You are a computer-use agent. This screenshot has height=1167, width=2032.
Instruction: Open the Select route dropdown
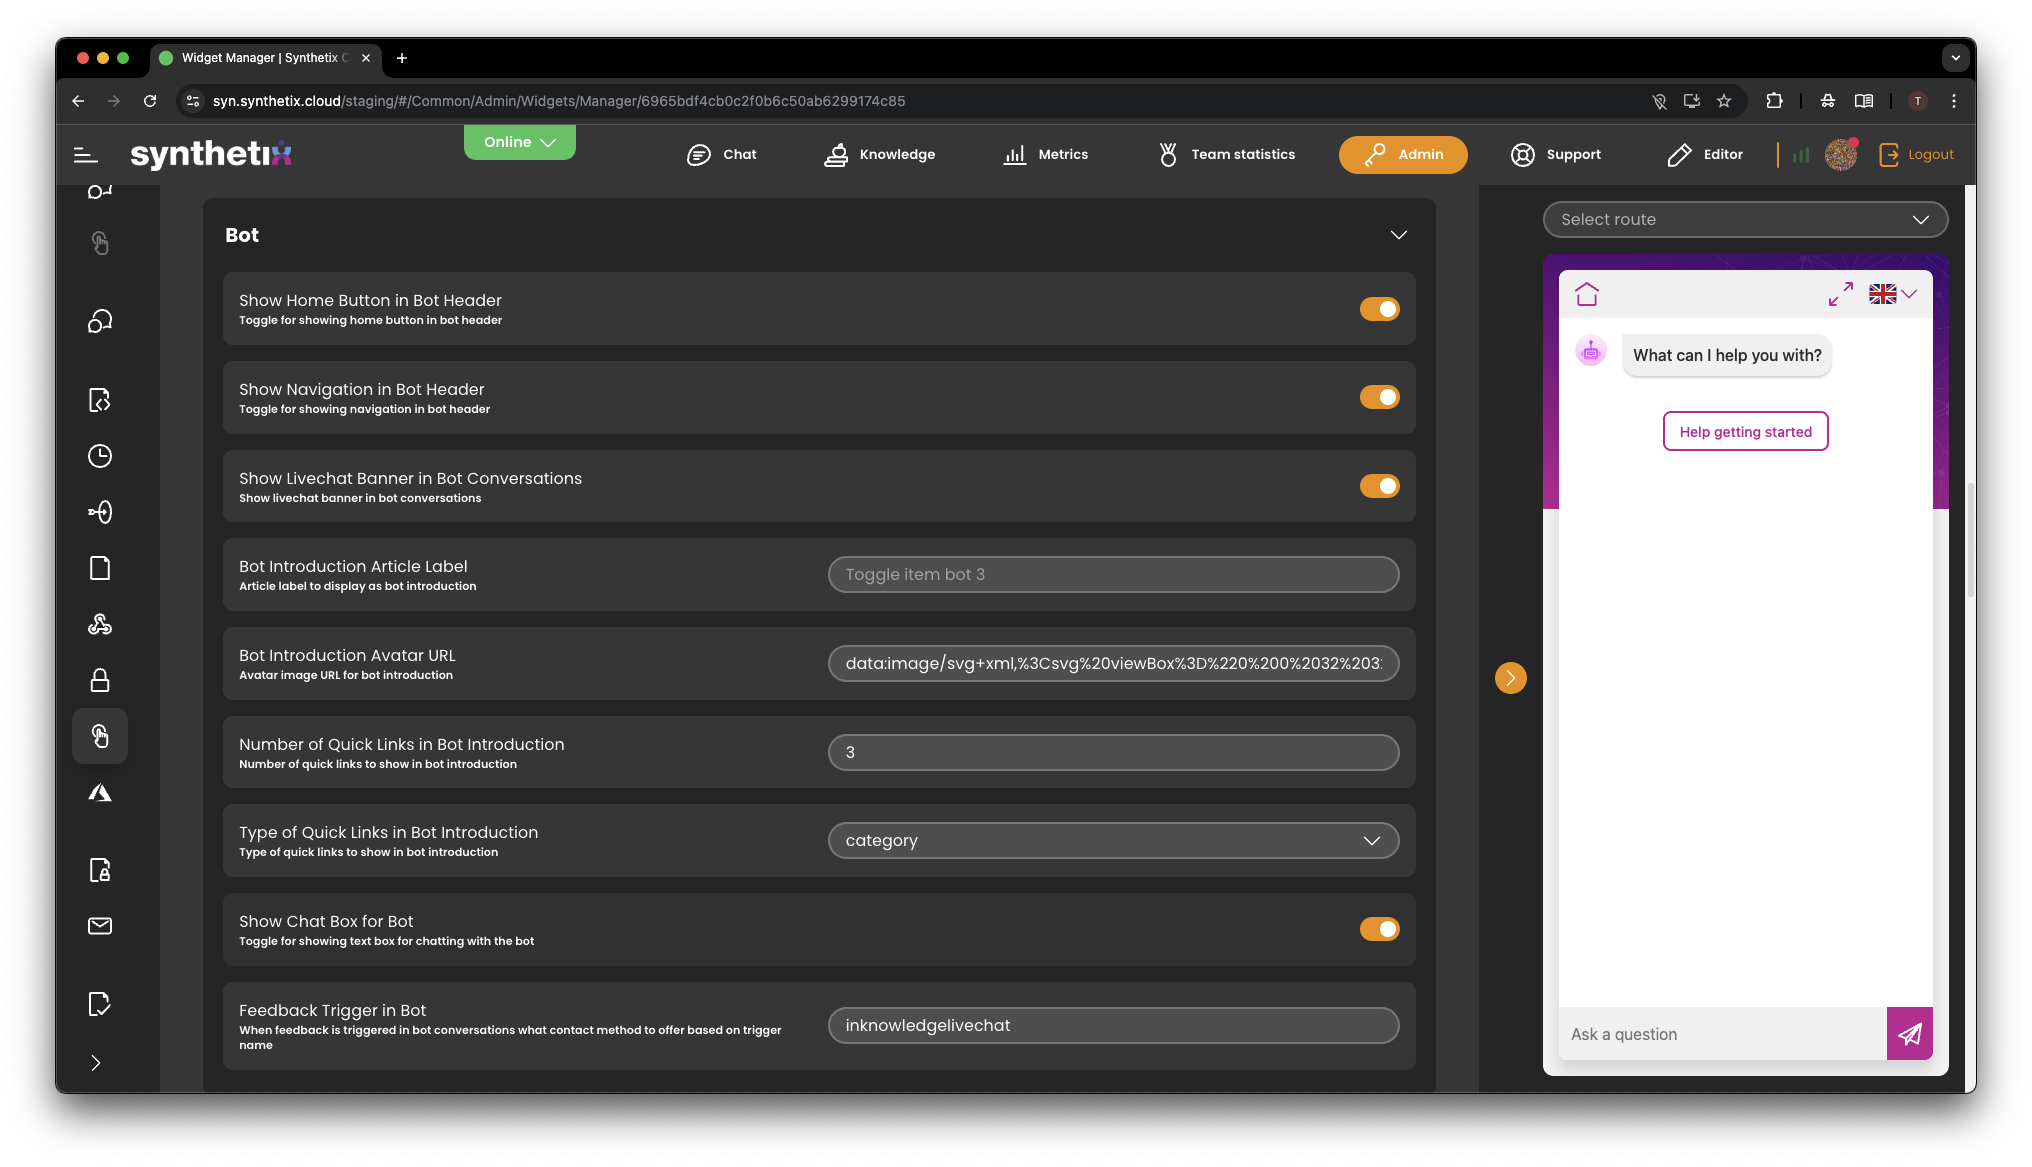tap(1745, 220)
